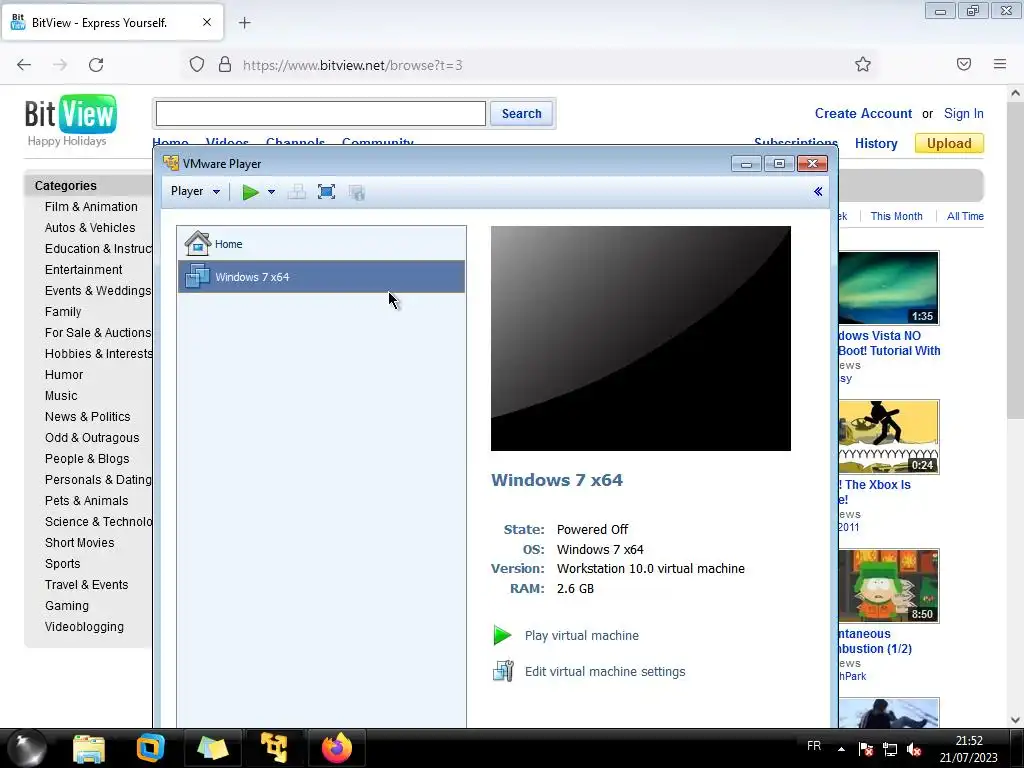1024x768 pixels.
Task: Open the Pocket save icon
Action: 964,64
